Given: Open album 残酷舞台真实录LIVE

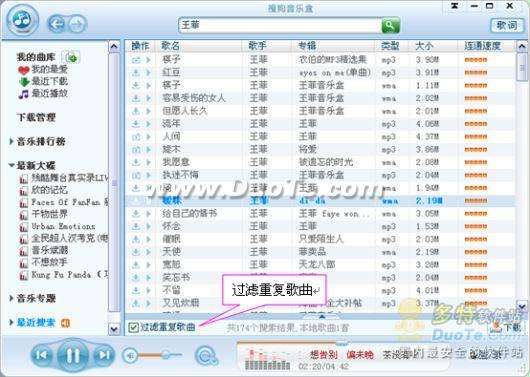Looking at the screenshot, I should [x=64, y=178].
